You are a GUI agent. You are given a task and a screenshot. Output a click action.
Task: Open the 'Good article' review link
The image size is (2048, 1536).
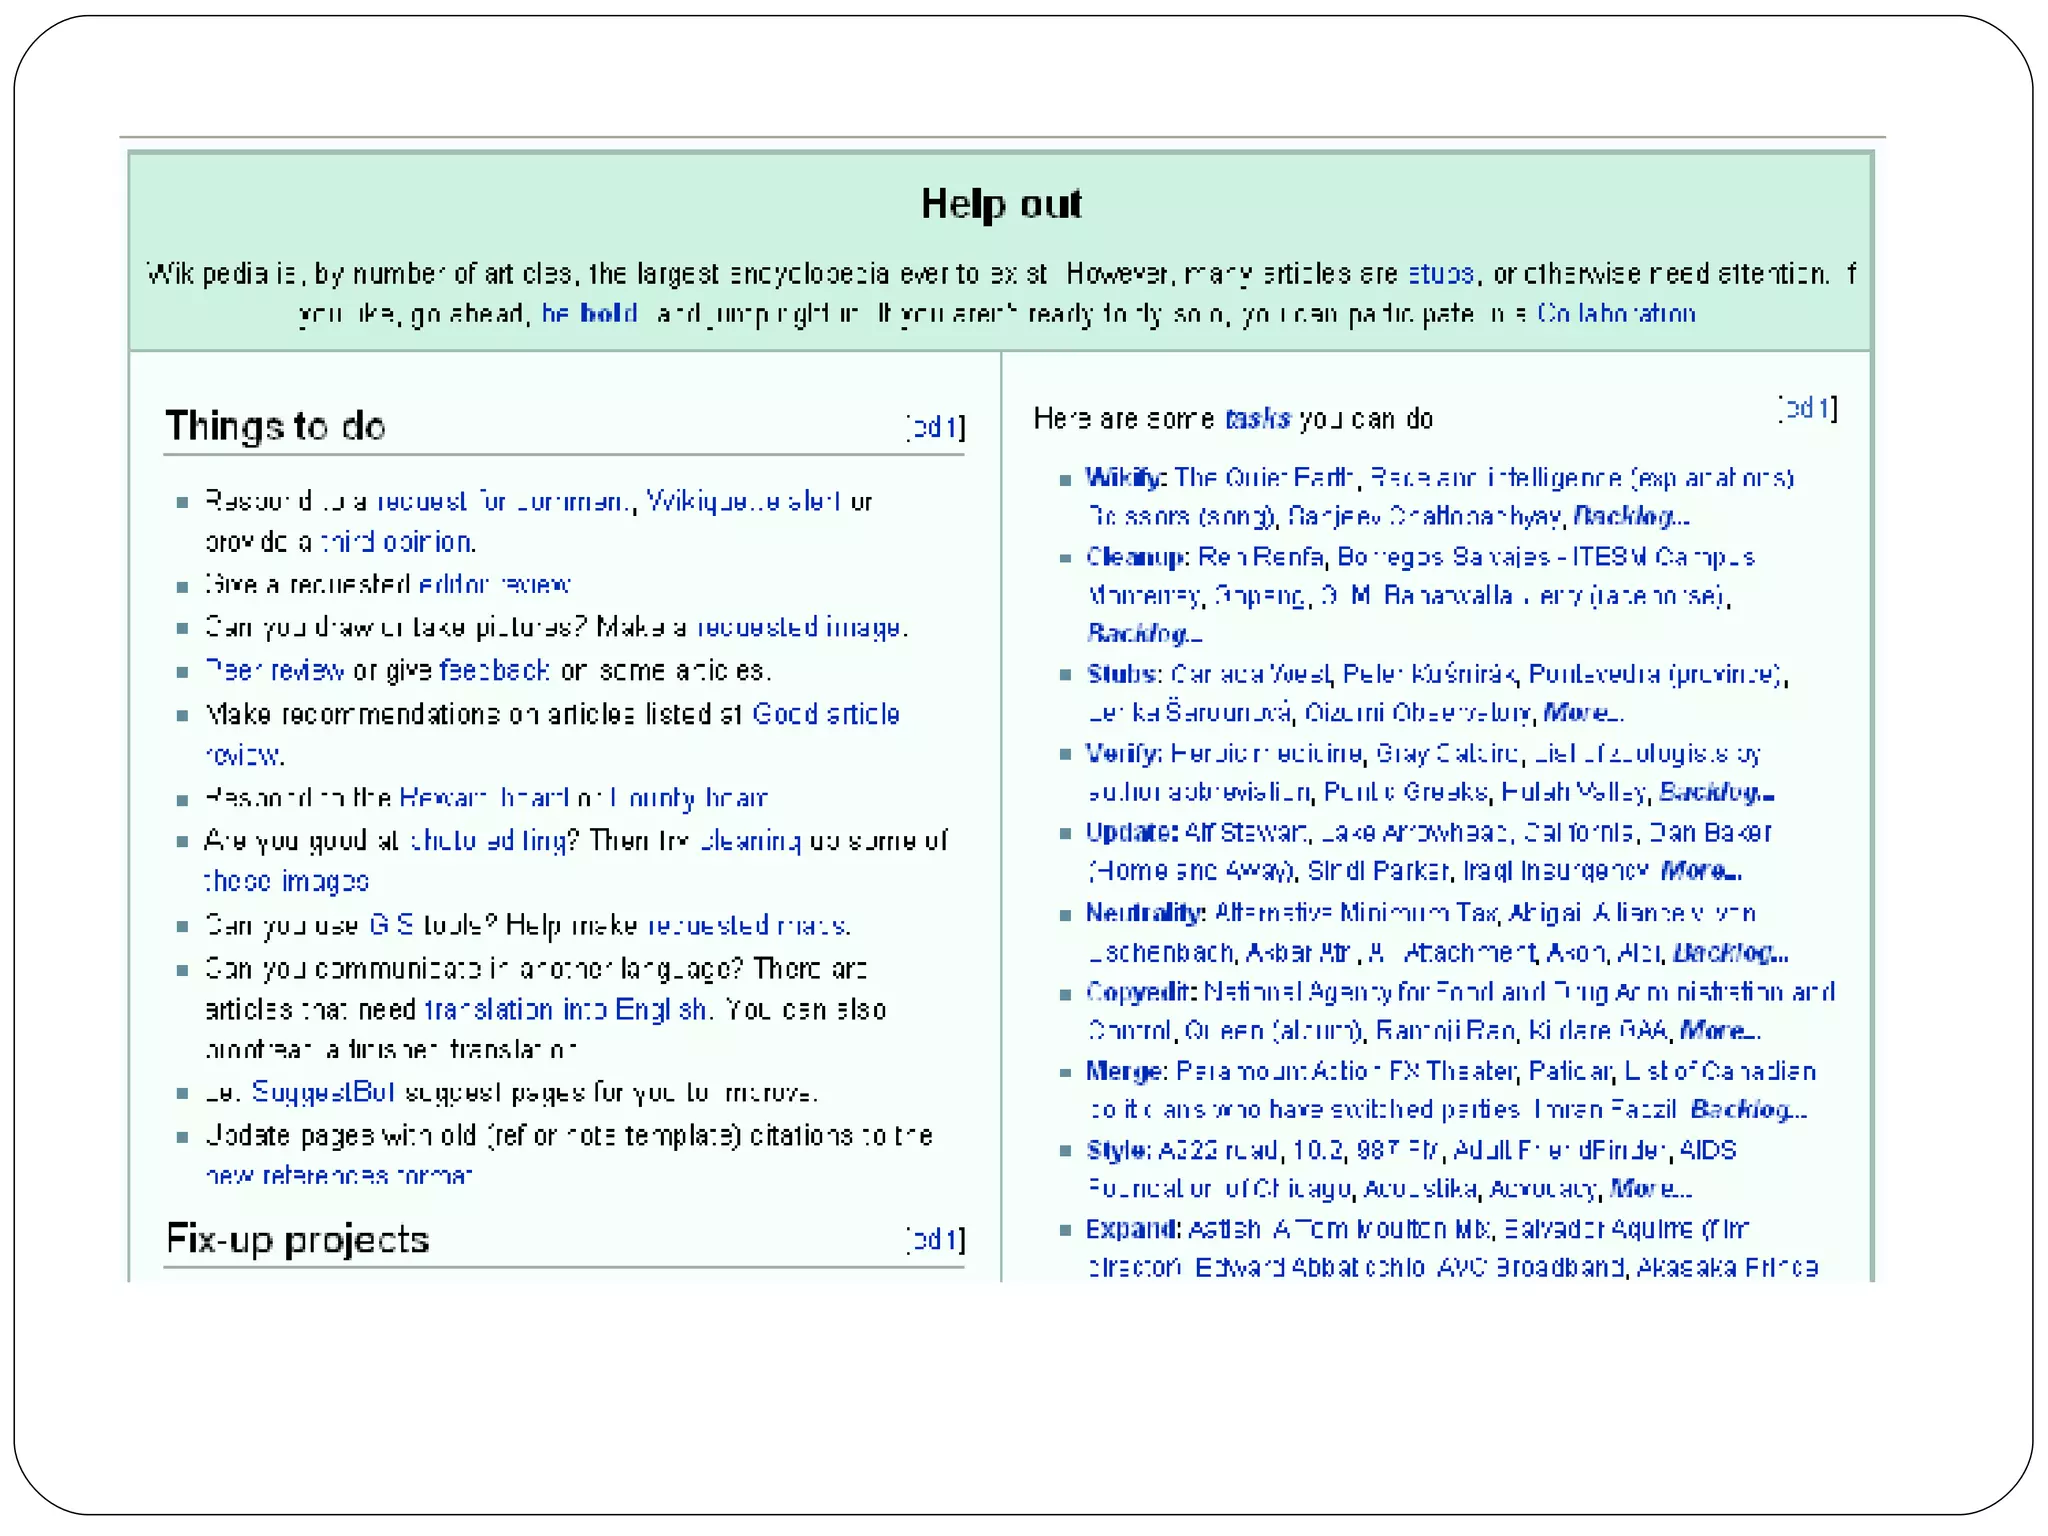(826, 714)
